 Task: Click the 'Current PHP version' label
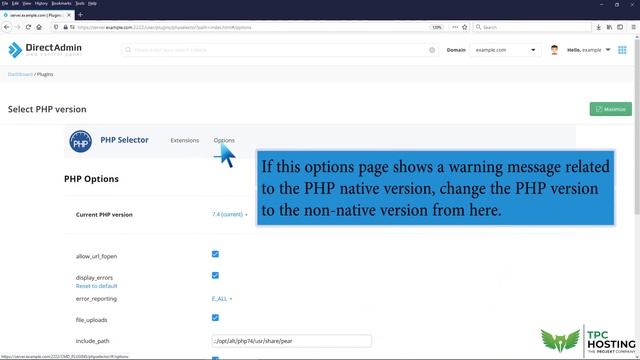point(104,214)
